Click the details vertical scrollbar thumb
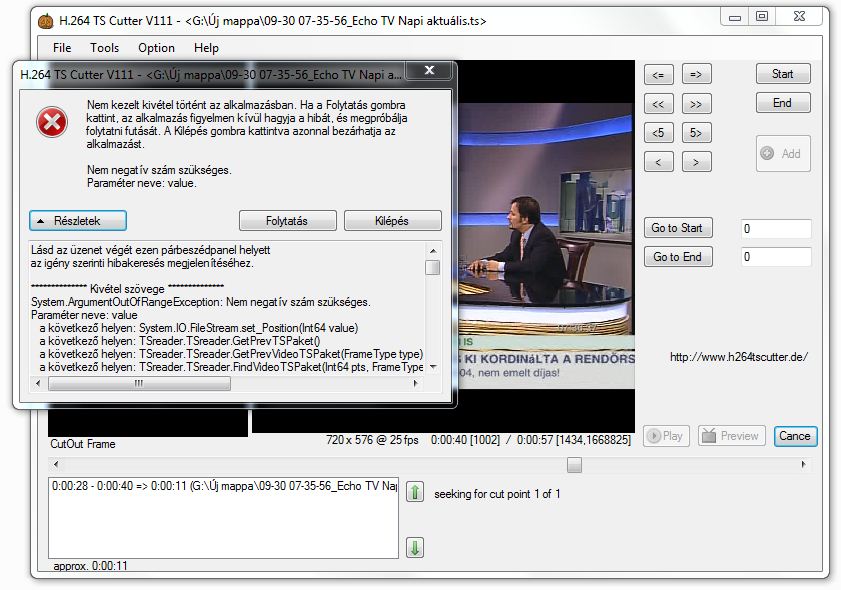841x590 pixels. point(433,267)
